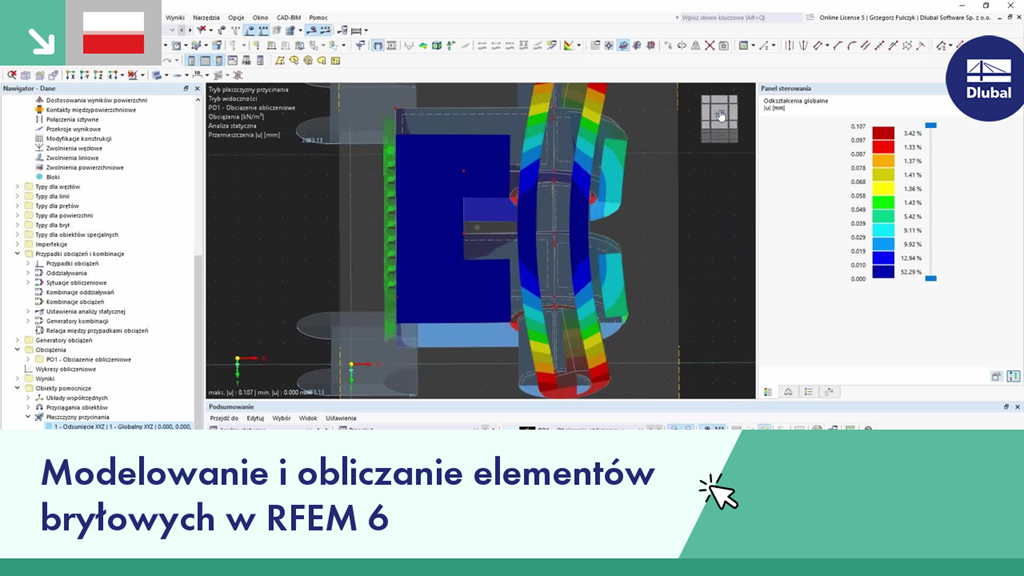Image resolution: width=1024 pixels, height=576 pixels.
Task: Undock the Podsumowanie panel
Action: pyautogui.click(x=1006, y=407)
